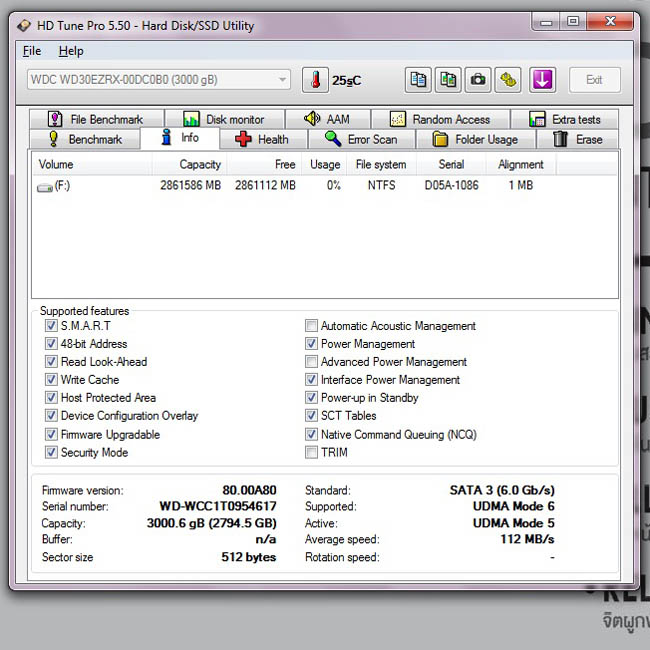Expand the WDC WD30EZRX drive dropdown

[159, 80]
